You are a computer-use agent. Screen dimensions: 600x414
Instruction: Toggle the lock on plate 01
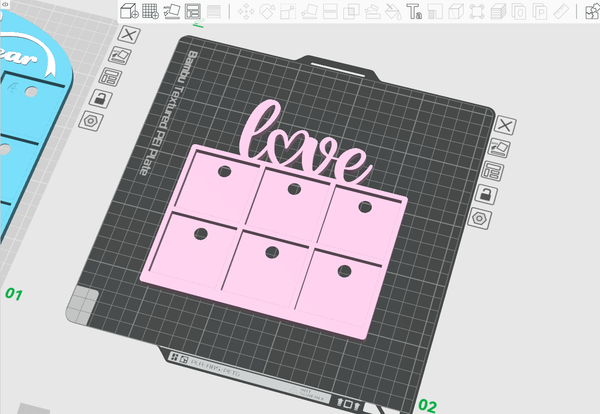point(101,99)
